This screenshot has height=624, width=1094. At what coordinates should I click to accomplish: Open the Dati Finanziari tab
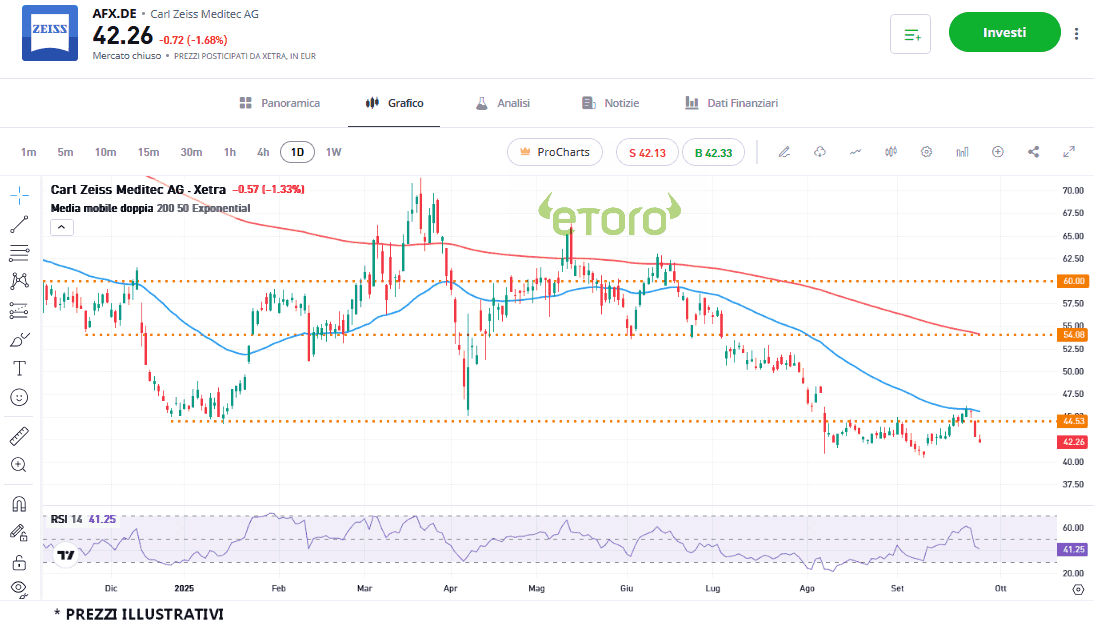pyautogui.click(x=731, y=103)
